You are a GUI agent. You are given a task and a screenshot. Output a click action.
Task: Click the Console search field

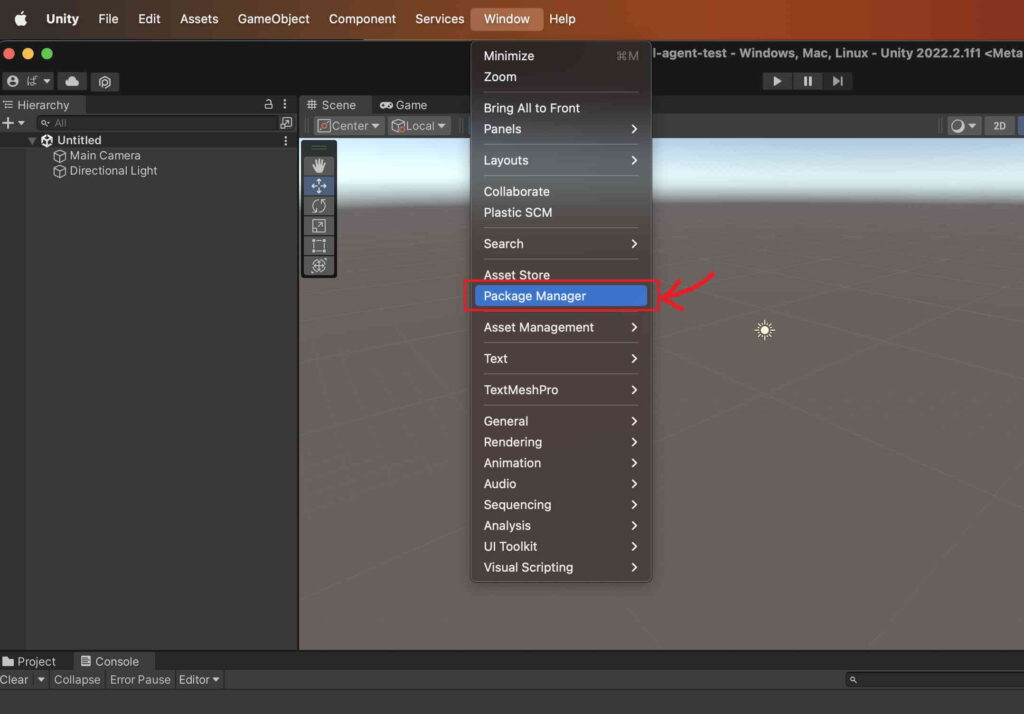click(x=934, y=679)
